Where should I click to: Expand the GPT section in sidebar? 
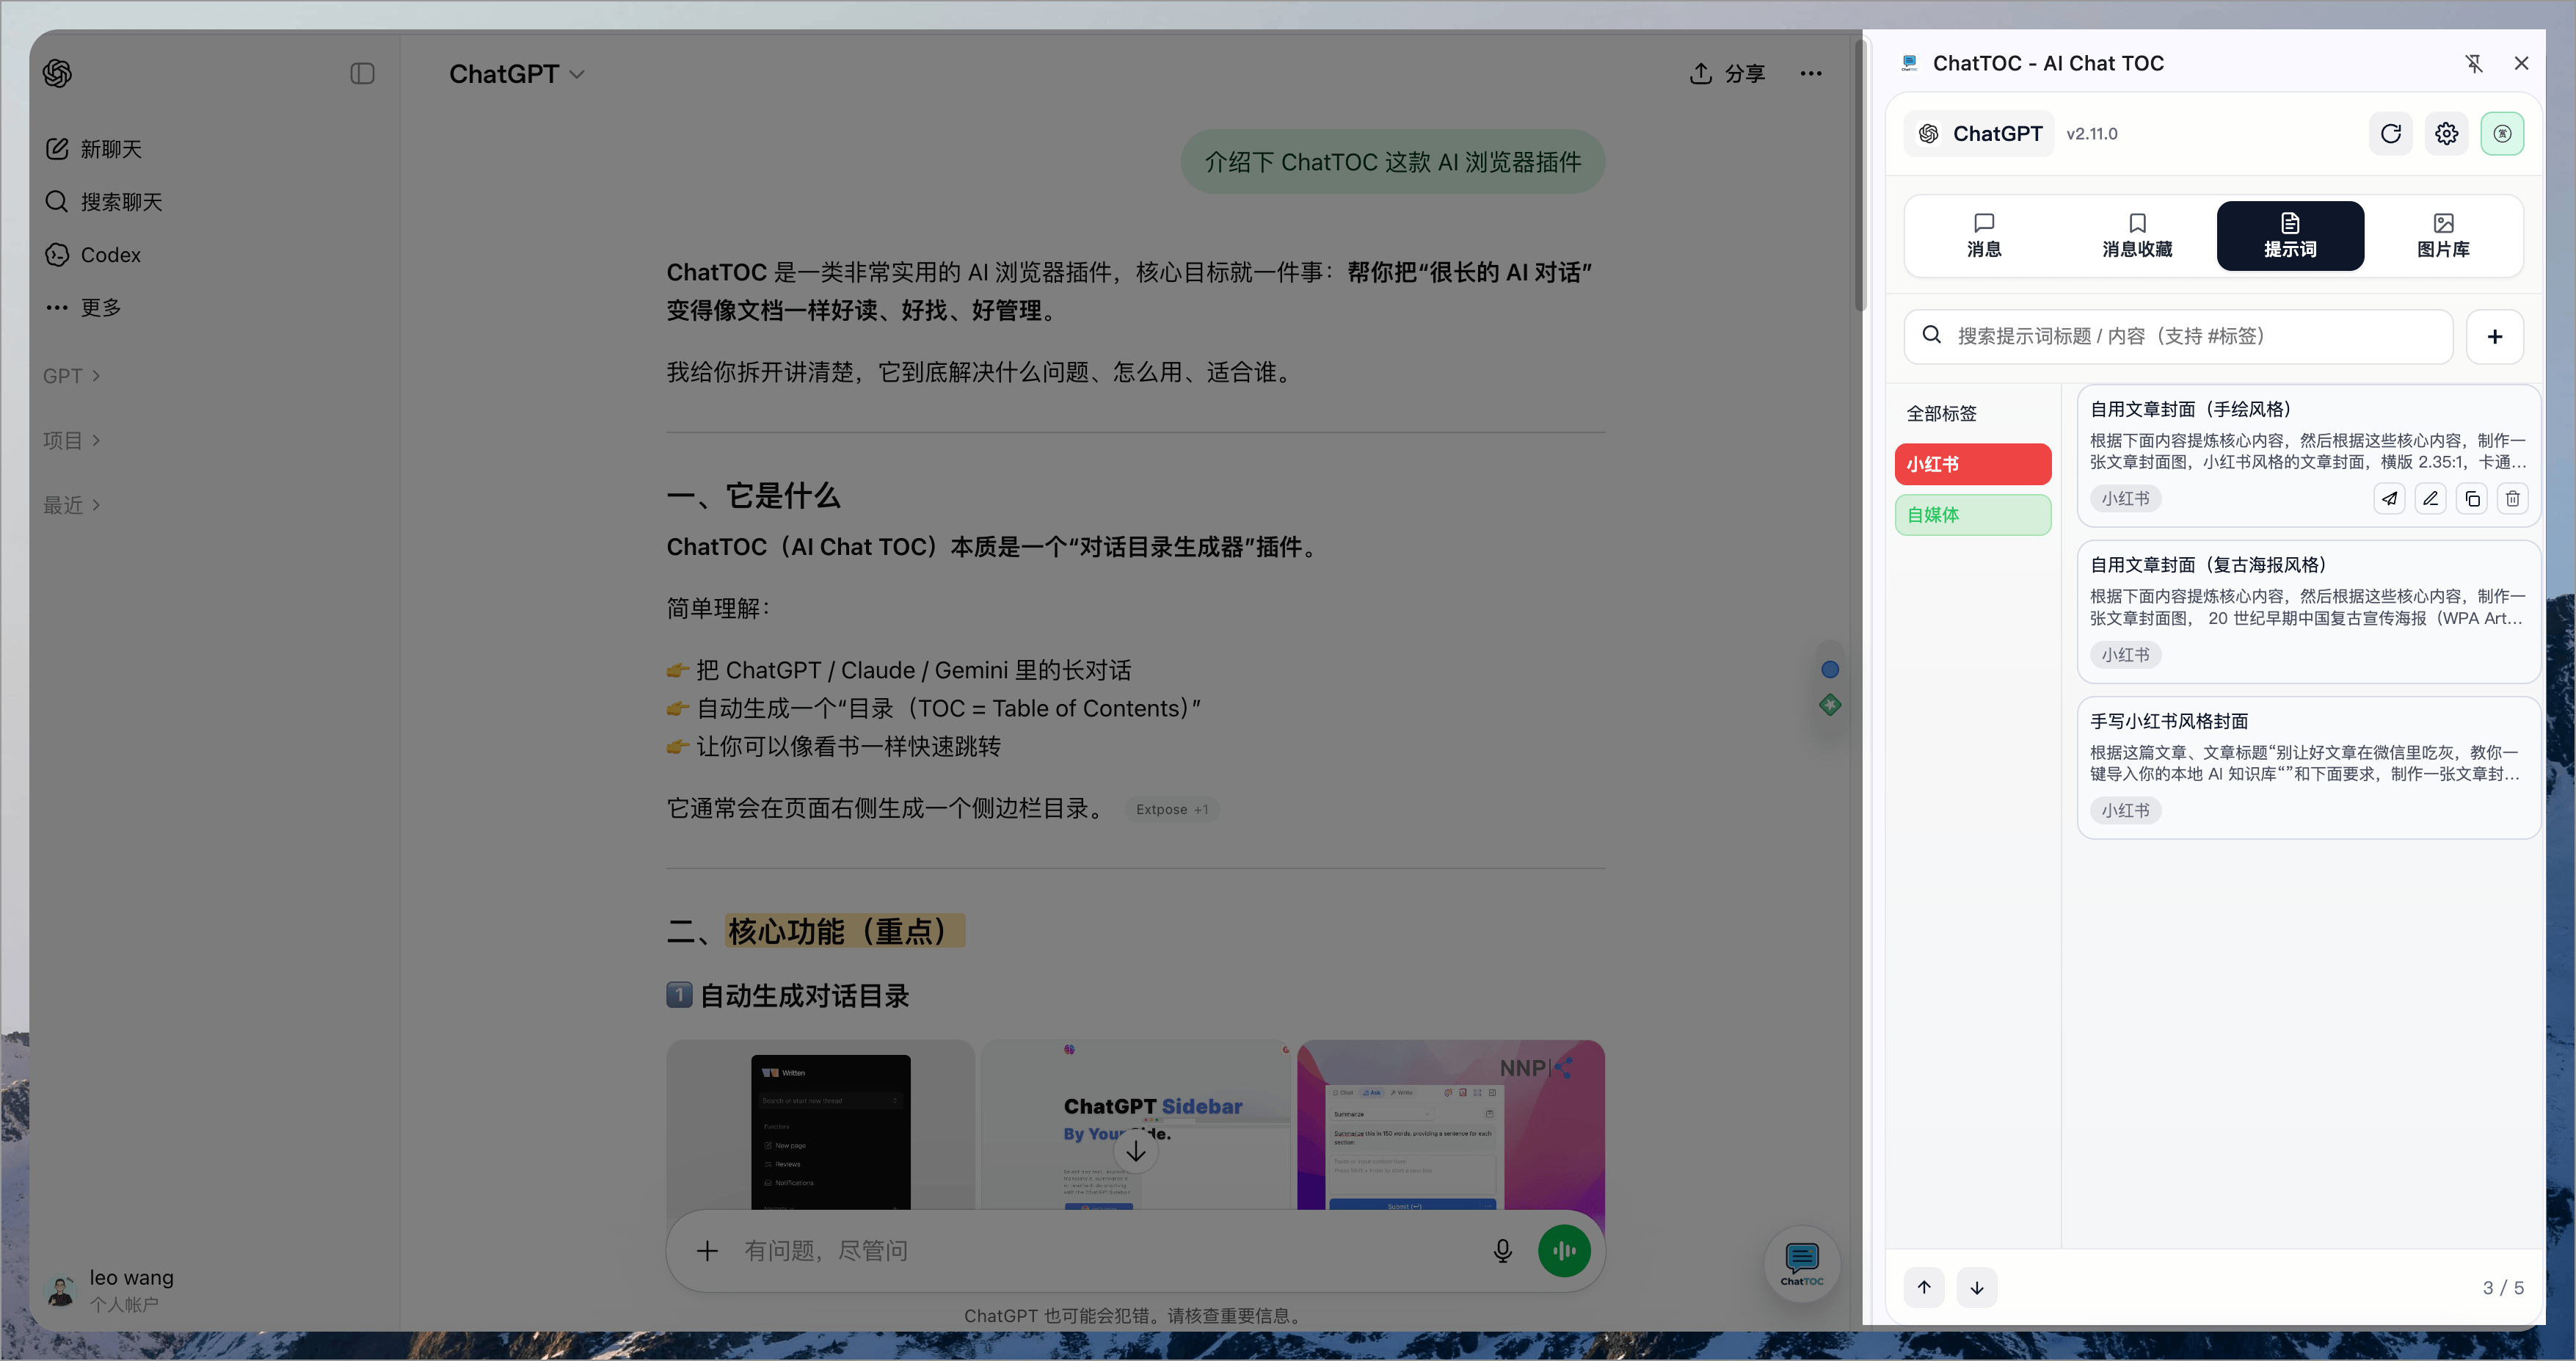coord(72,376)
